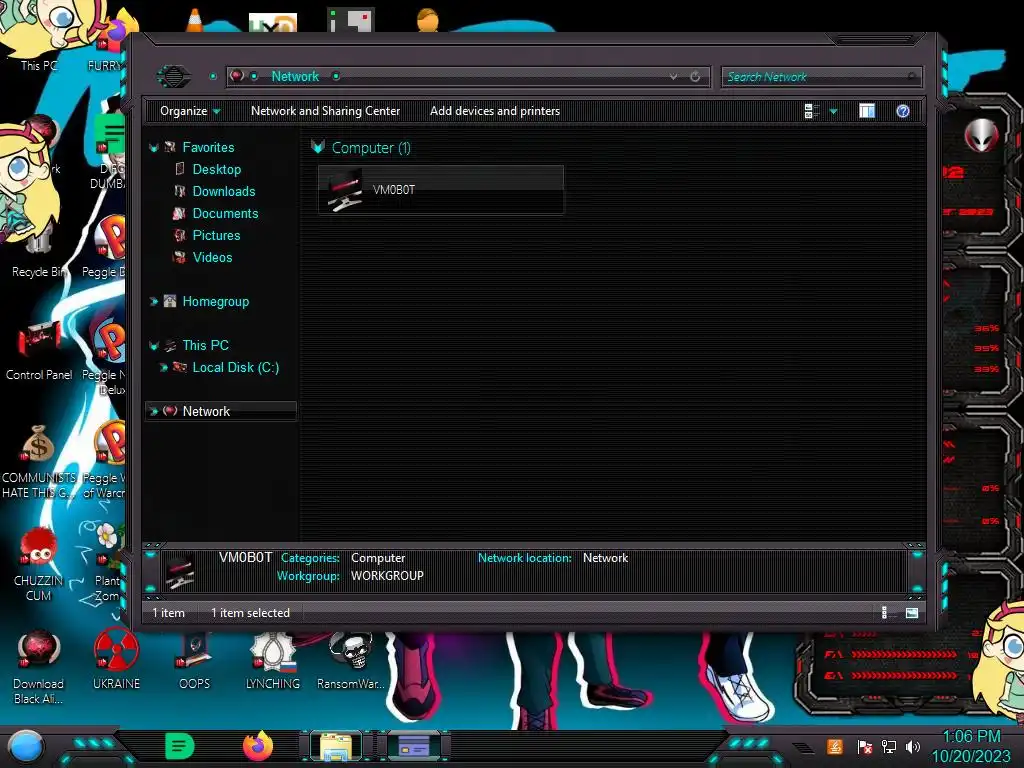Viewport: 1024px width, 768px height.
Task: Switch to details view in status bar
Action: pos(884,613)
